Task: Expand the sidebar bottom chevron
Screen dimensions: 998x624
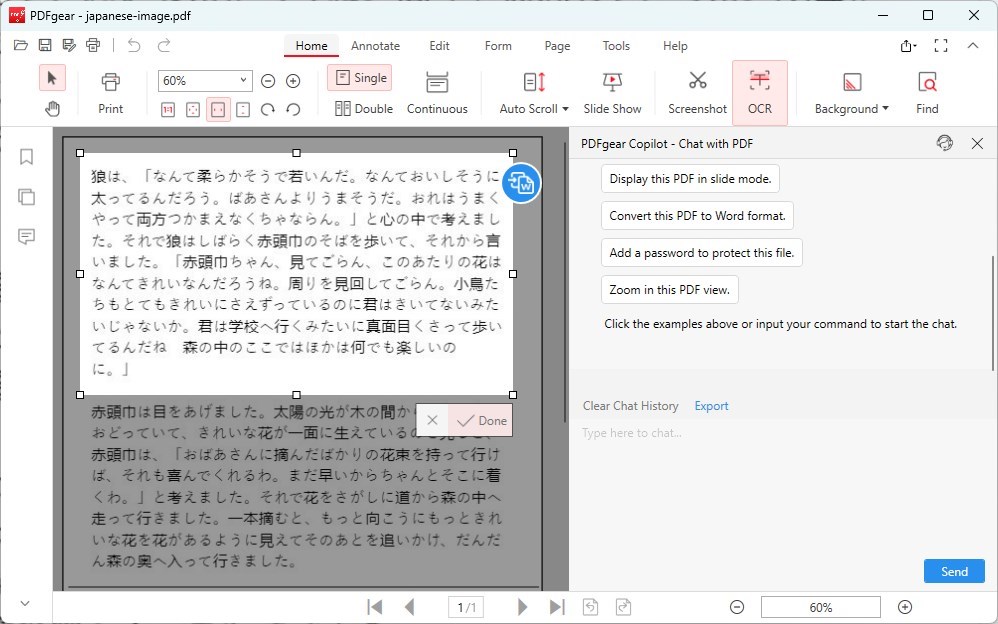Action: 25,603
